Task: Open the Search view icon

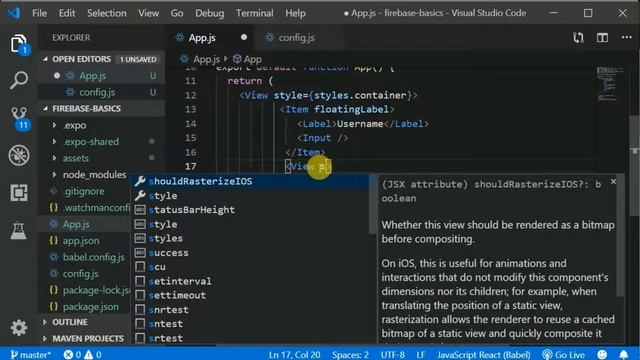Action: [19, 80]
